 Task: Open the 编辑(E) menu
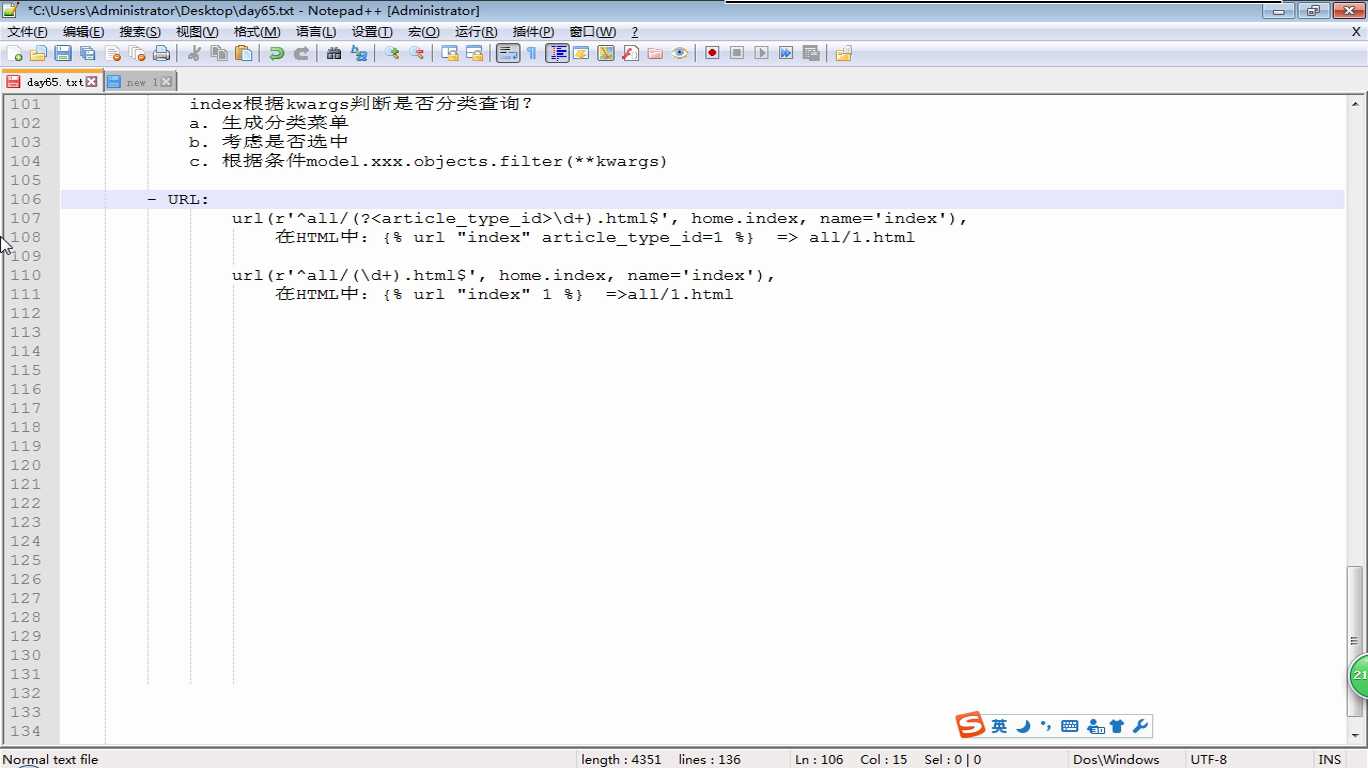click(x=83, y=32)
